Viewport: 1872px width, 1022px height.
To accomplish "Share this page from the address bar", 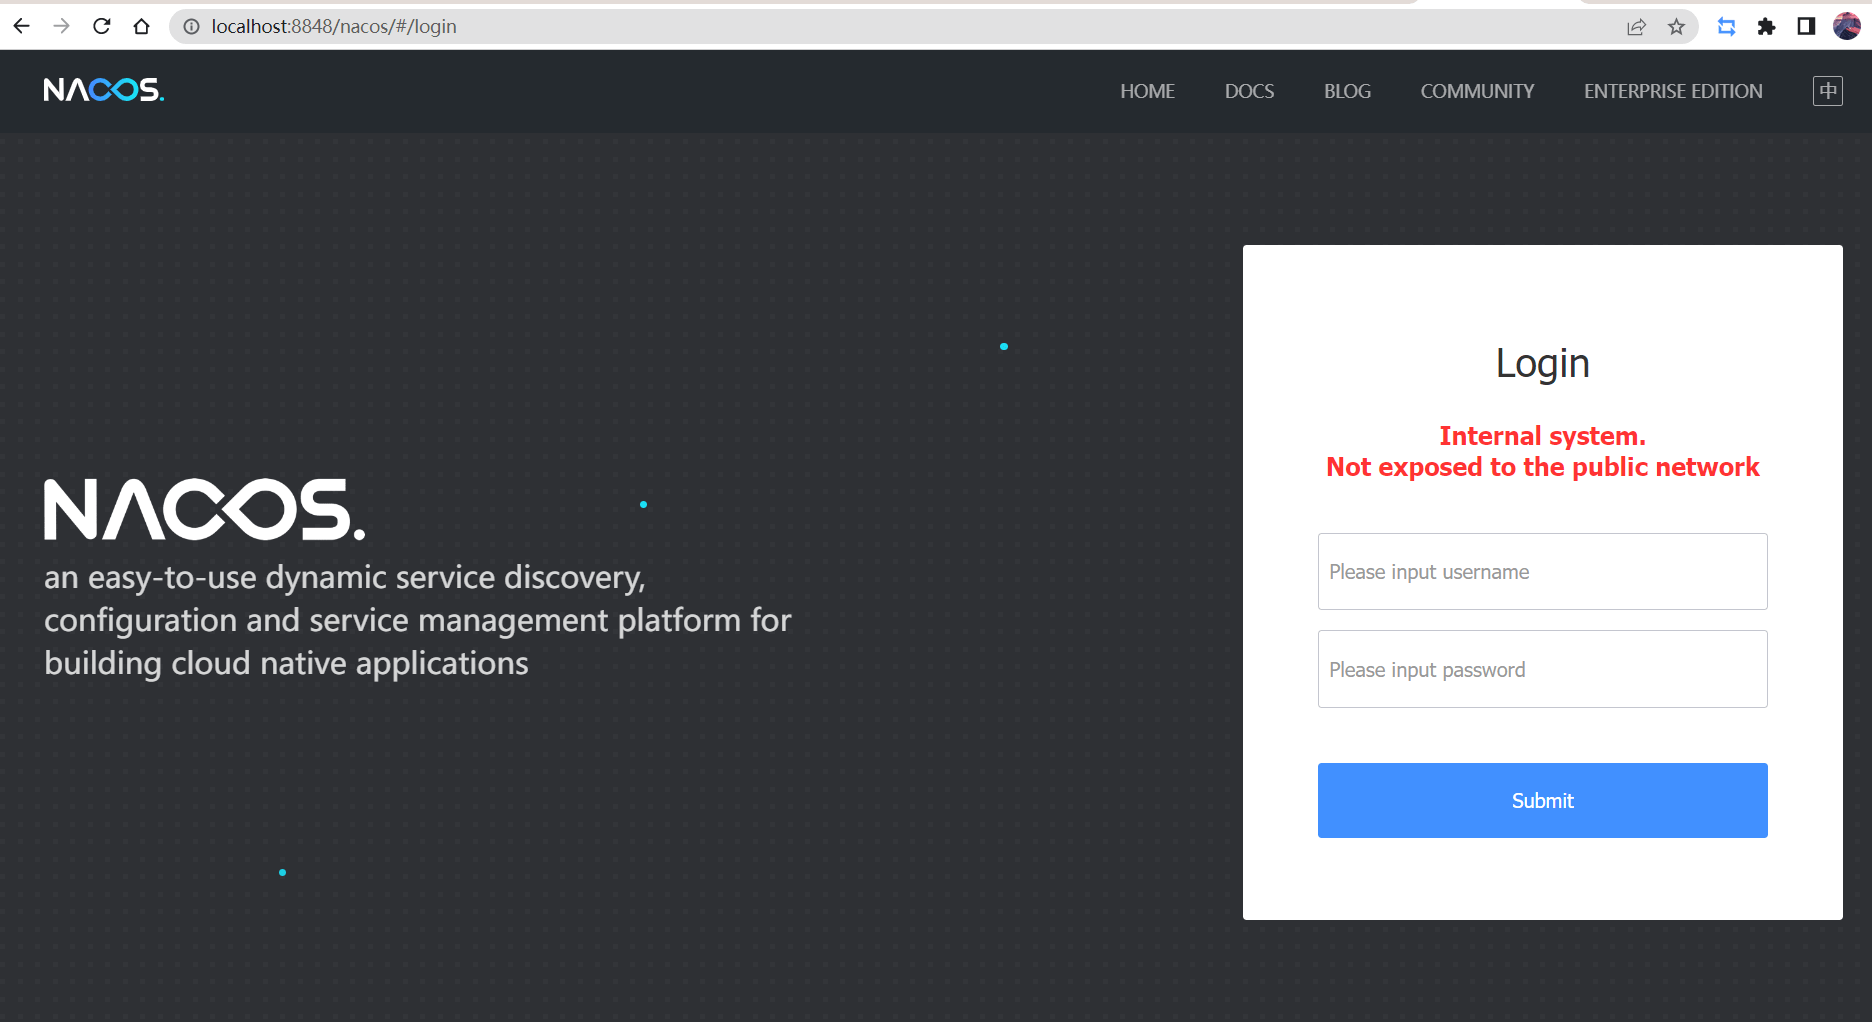I will (1636, 27).
